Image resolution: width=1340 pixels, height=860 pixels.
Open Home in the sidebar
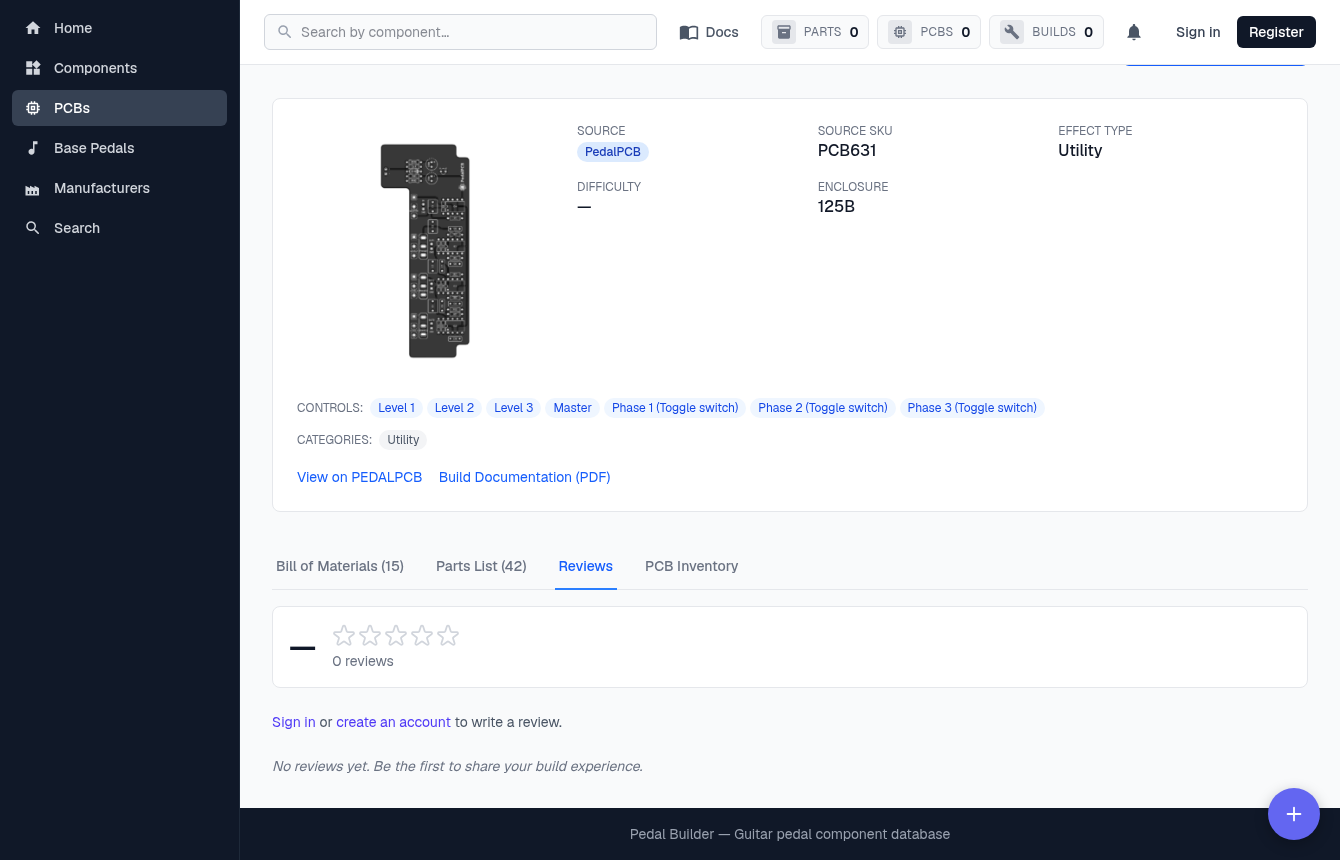pos(119,28)
